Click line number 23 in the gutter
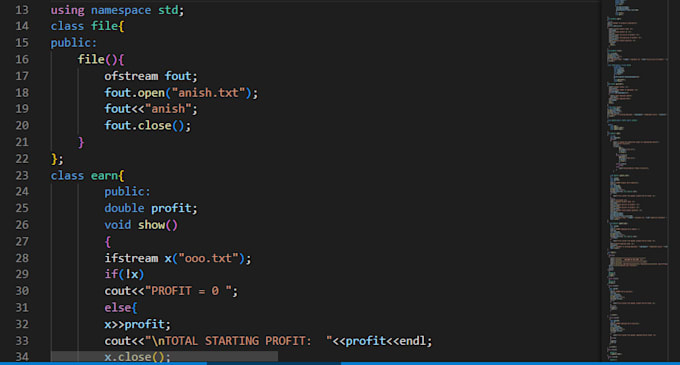Viewport: 680px width, 365px height. (22, 176)
